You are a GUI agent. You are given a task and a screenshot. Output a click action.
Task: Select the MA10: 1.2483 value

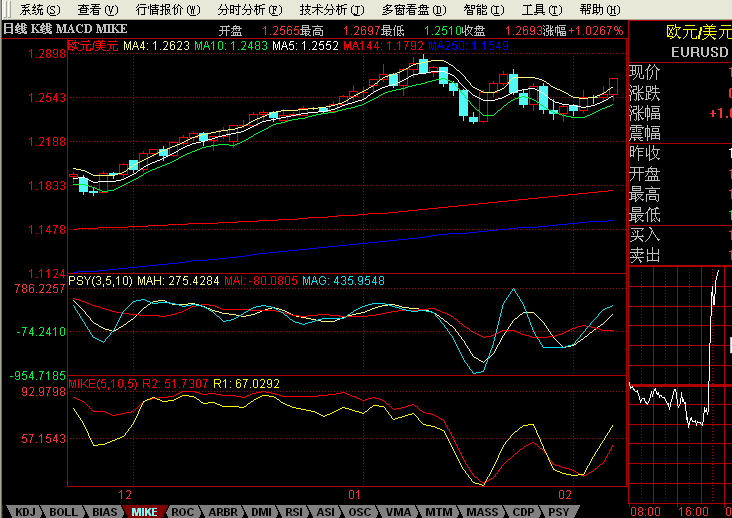pos(231,46)
